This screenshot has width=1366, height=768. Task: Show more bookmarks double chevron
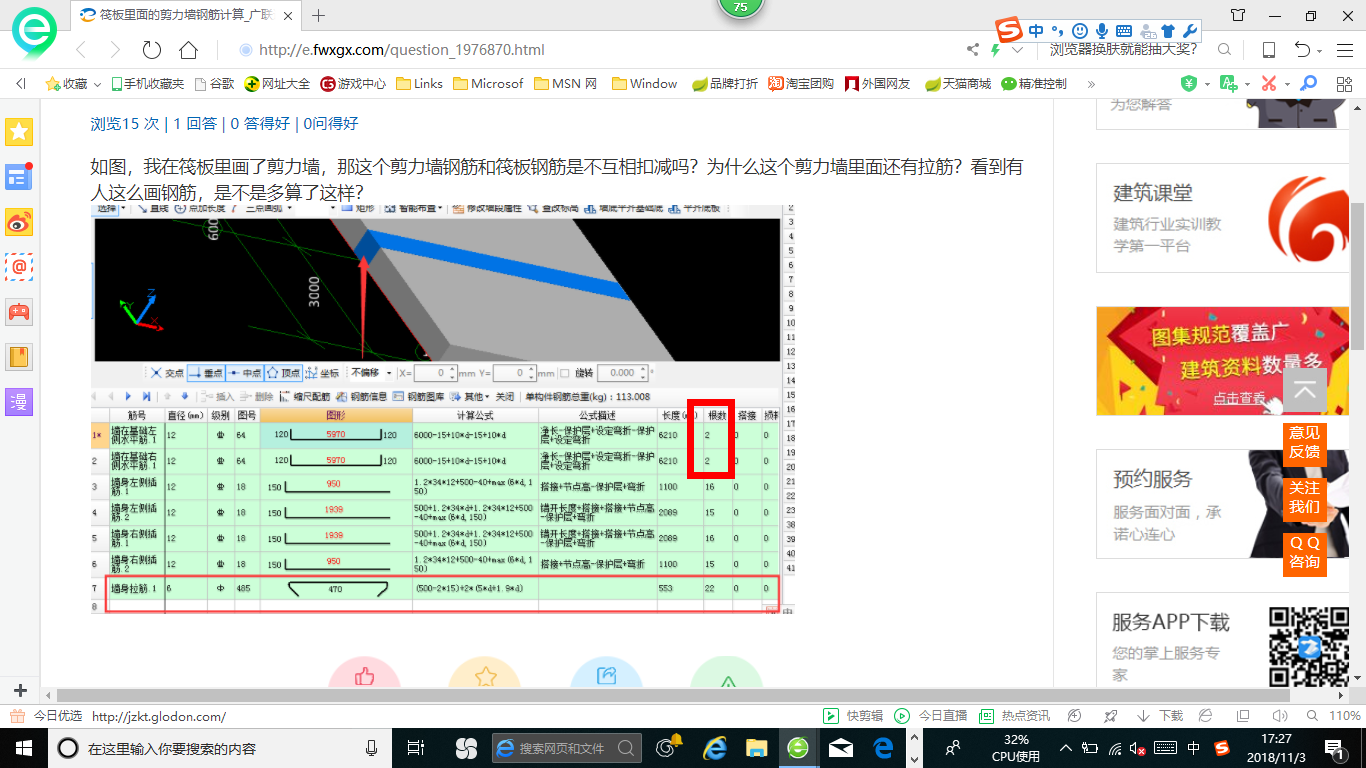click(1091, 84)
